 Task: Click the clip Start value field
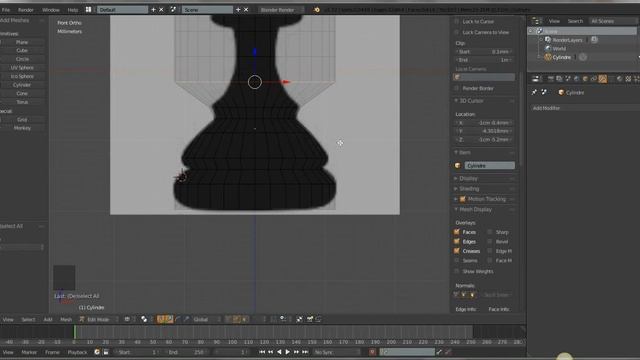484,52
